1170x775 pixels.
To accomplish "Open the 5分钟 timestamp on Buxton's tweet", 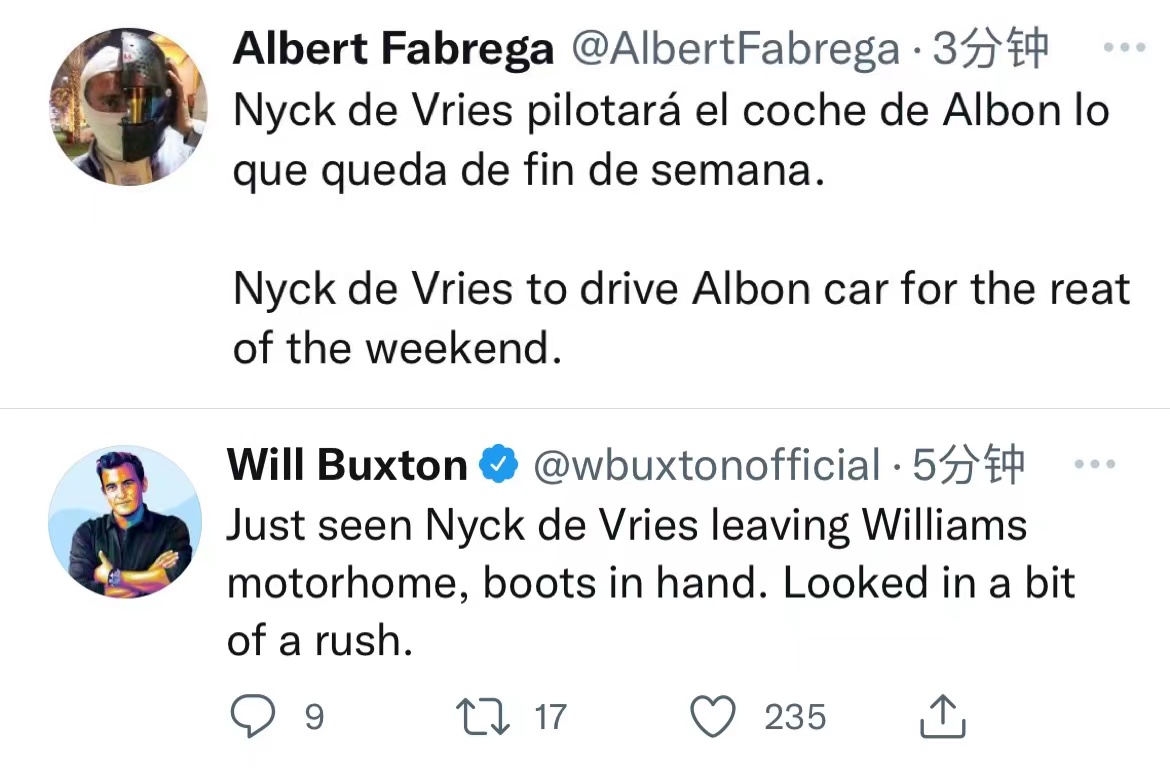I will point(968,465).
